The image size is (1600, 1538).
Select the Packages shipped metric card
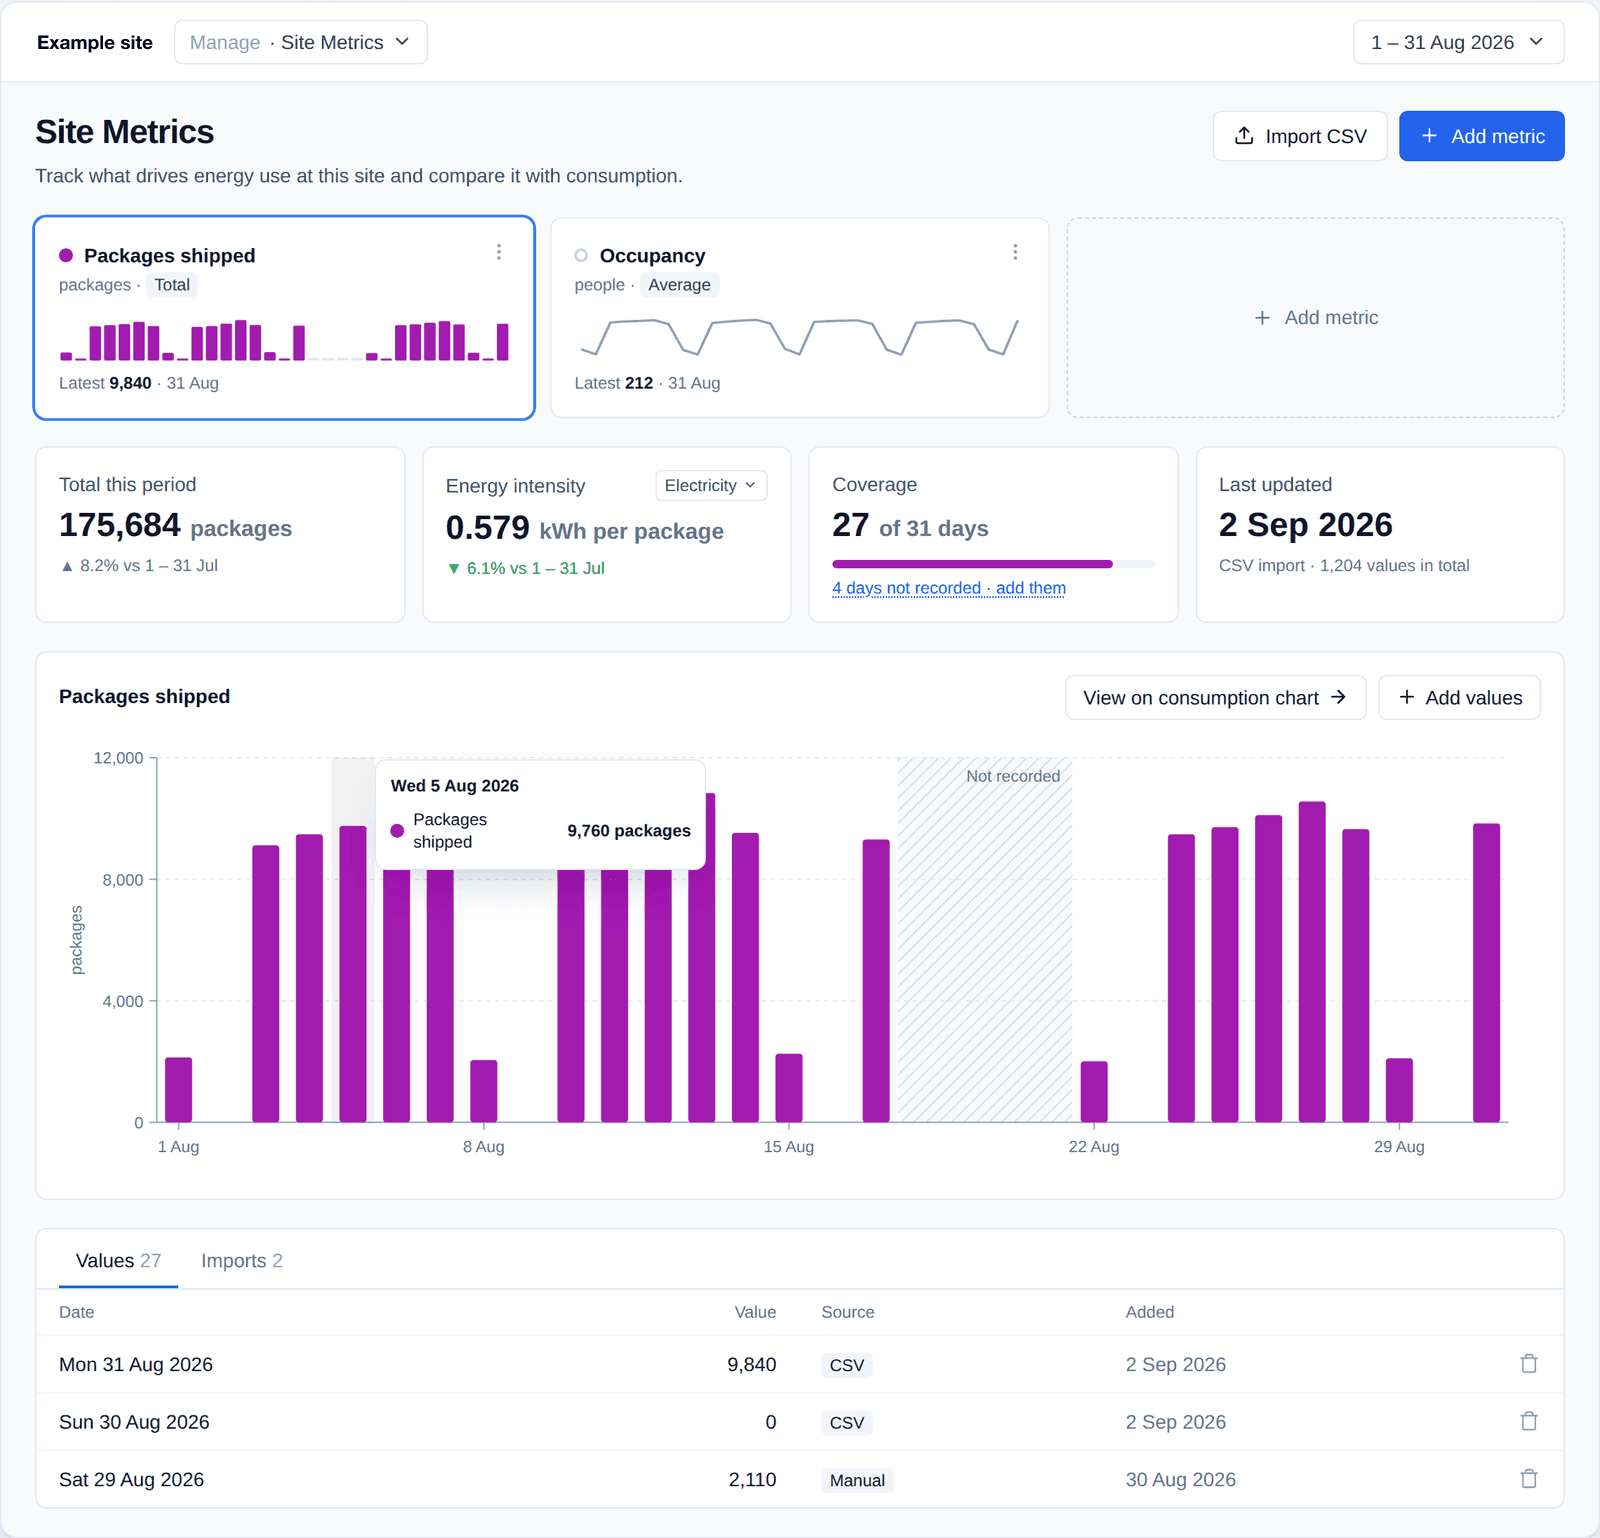point(284,318)
